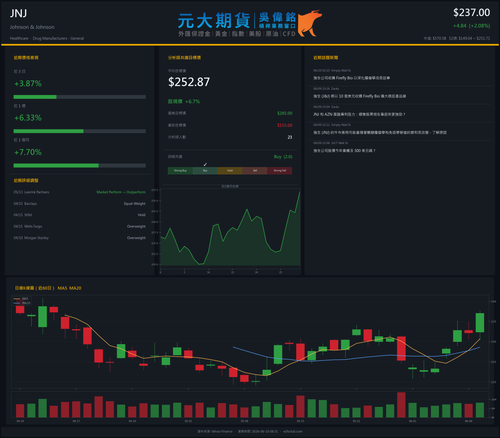The width and height of the screenshot is (500, 438).
Task: Click the white marker above the rating scale
Action: point(205,165)
